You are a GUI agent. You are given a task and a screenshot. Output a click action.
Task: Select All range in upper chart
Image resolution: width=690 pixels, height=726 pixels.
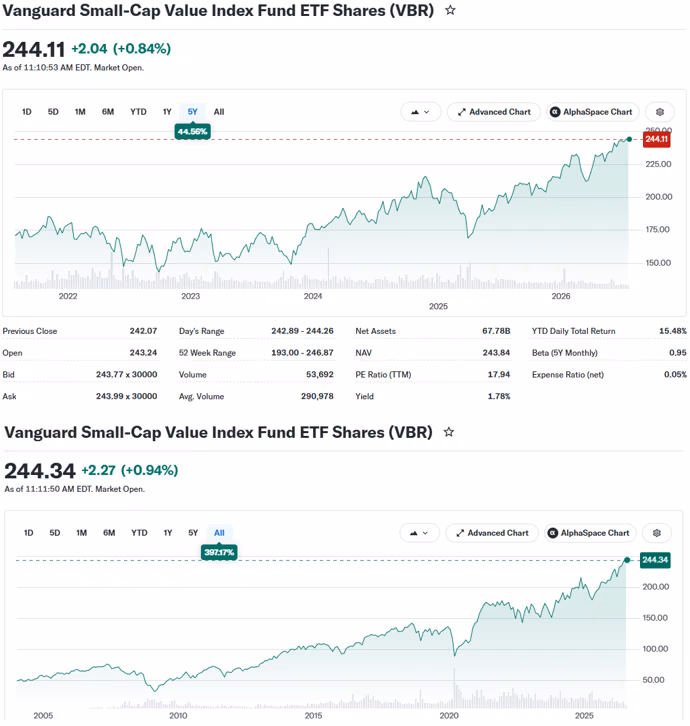(x=219, y=112)
